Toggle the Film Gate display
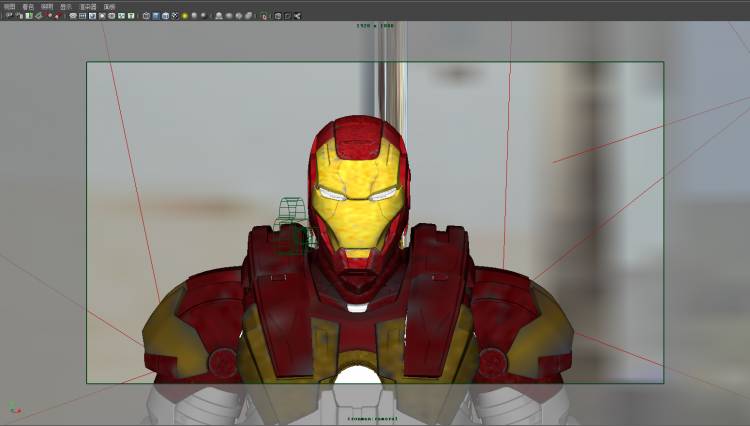 [x=82, y=16]
